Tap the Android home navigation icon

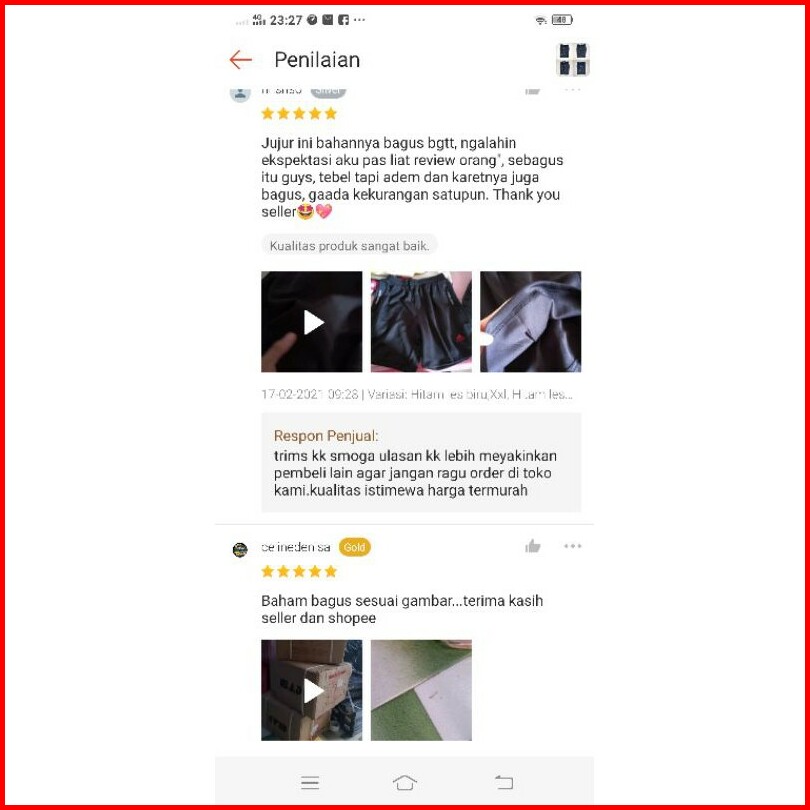(404, 783)
